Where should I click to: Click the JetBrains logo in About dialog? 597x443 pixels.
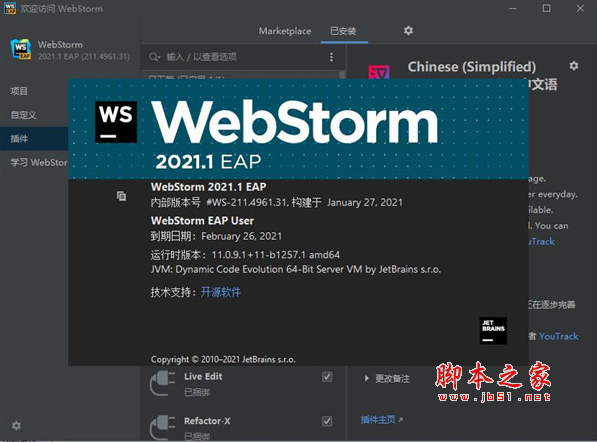coord(493,330)
